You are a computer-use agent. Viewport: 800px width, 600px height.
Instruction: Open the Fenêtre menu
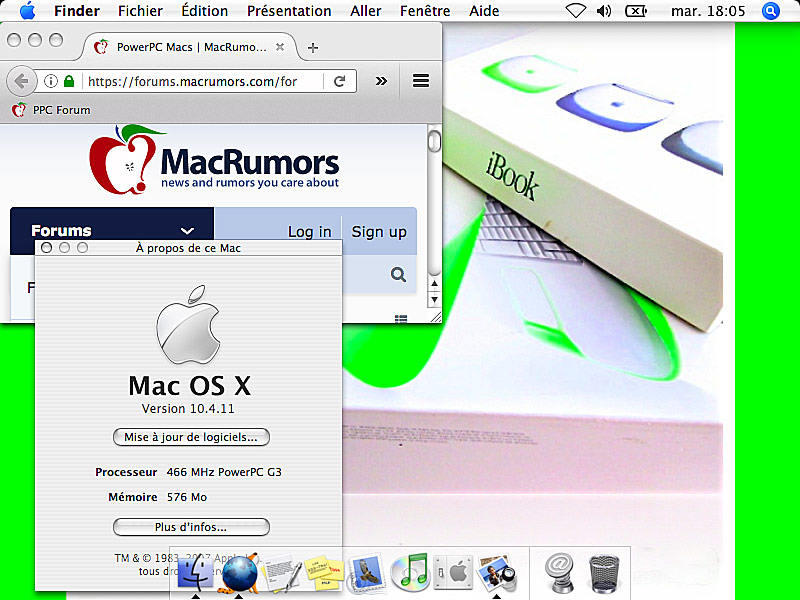click(425, 11)
